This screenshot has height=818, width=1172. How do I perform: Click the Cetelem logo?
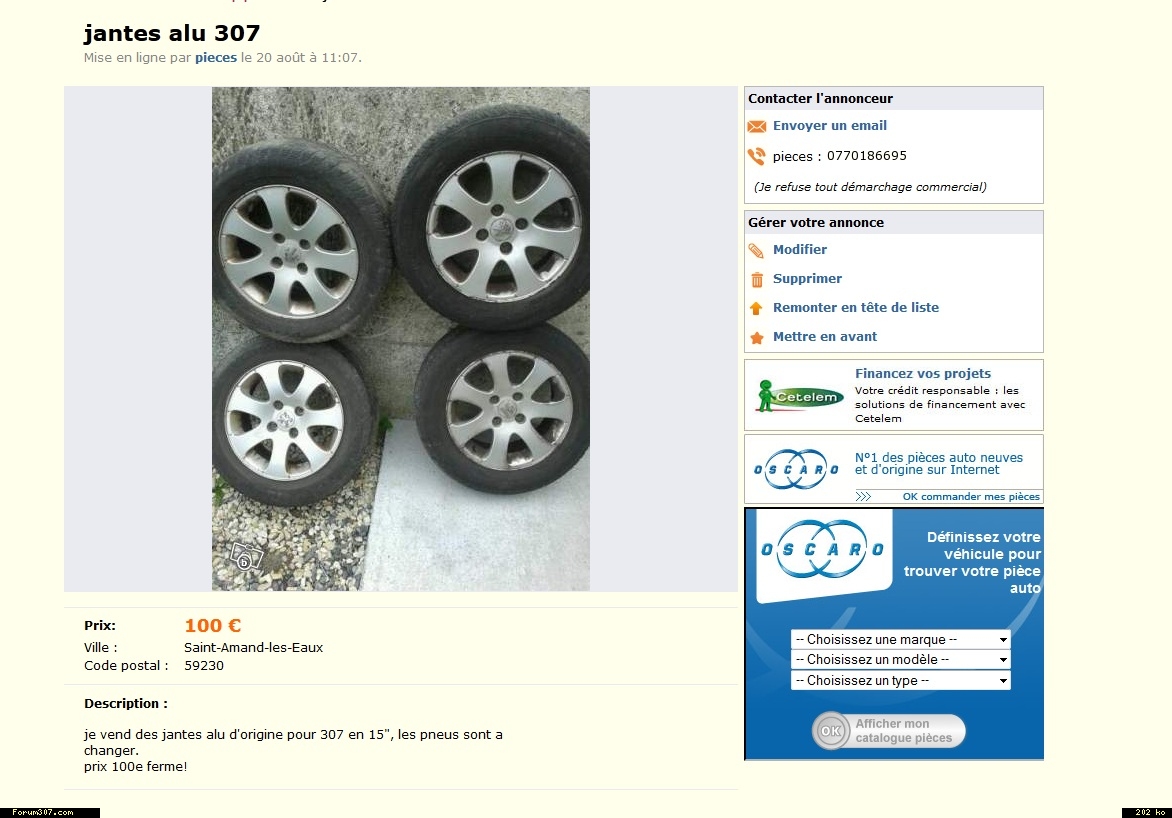(x=798, y=396)
